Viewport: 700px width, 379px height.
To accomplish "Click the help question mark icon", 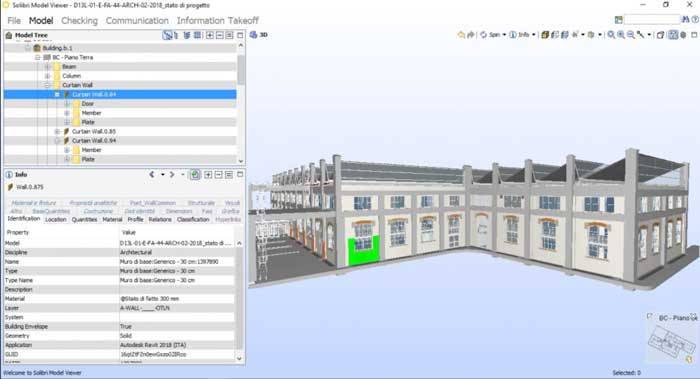I will pos(695,20).
